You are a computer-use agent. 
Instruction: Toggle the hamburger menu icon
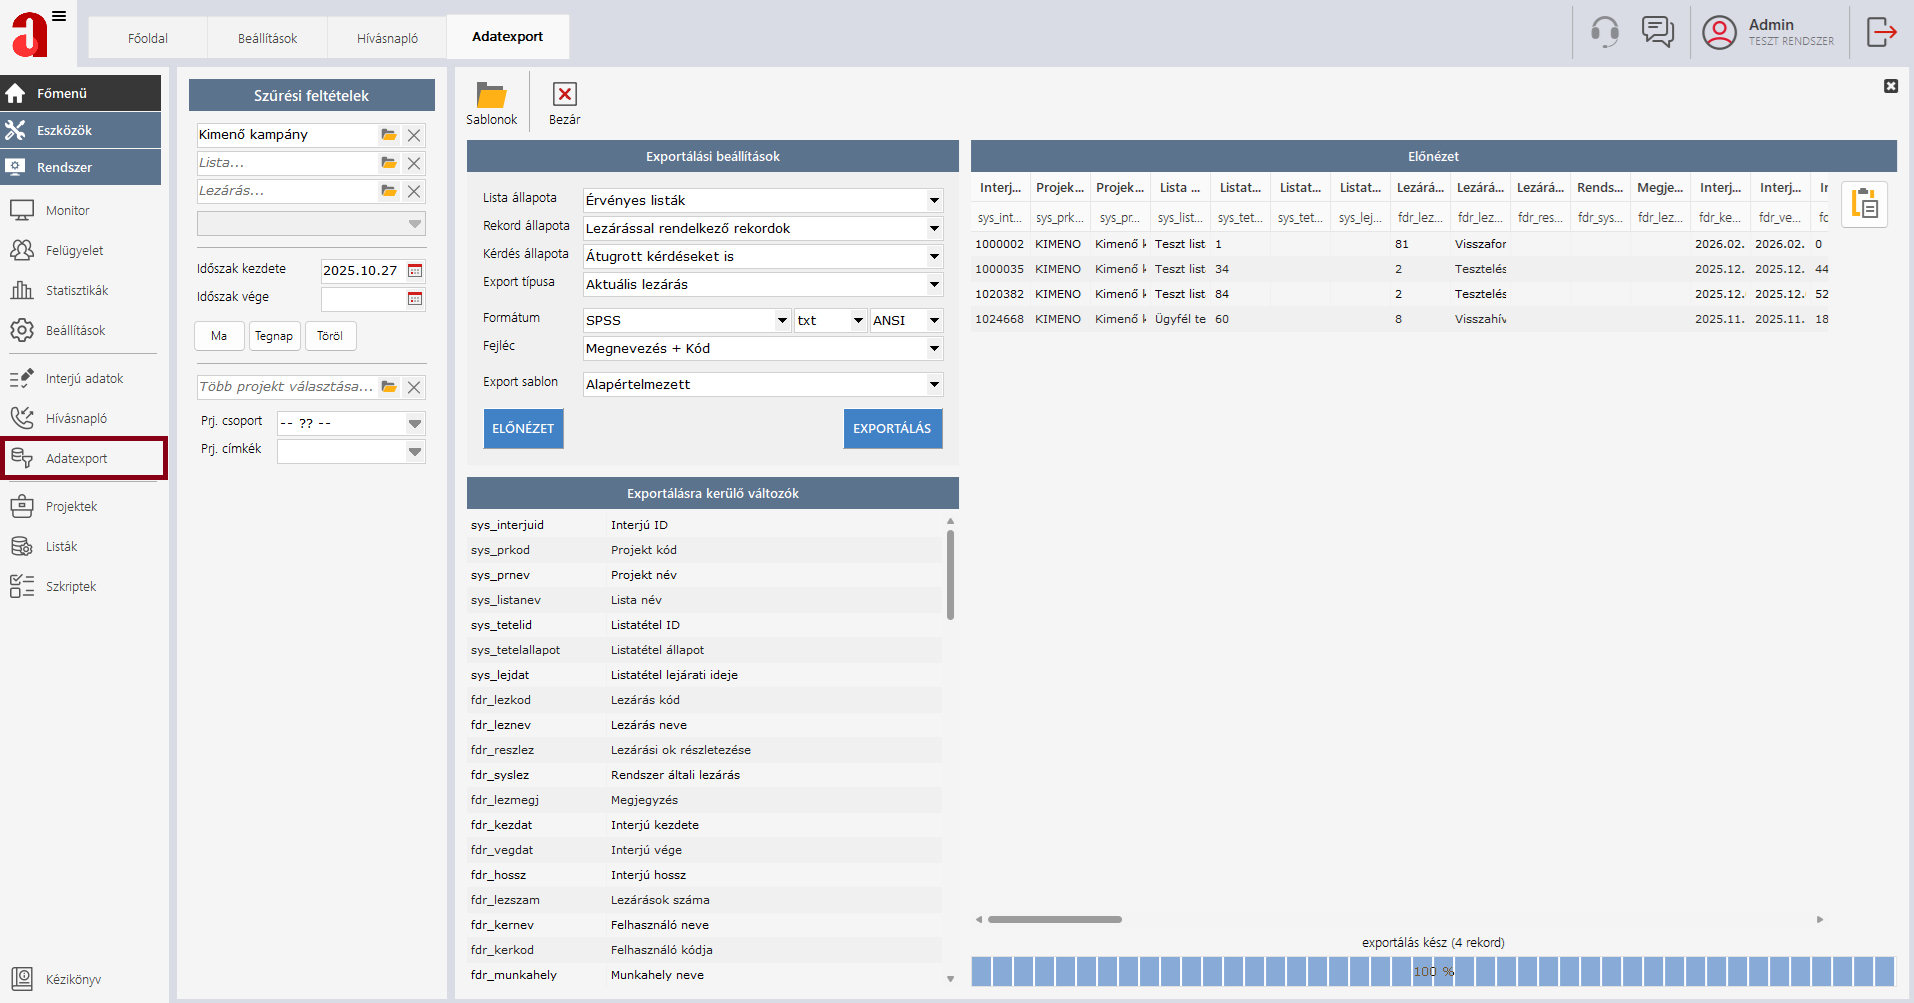pos(59,16)
